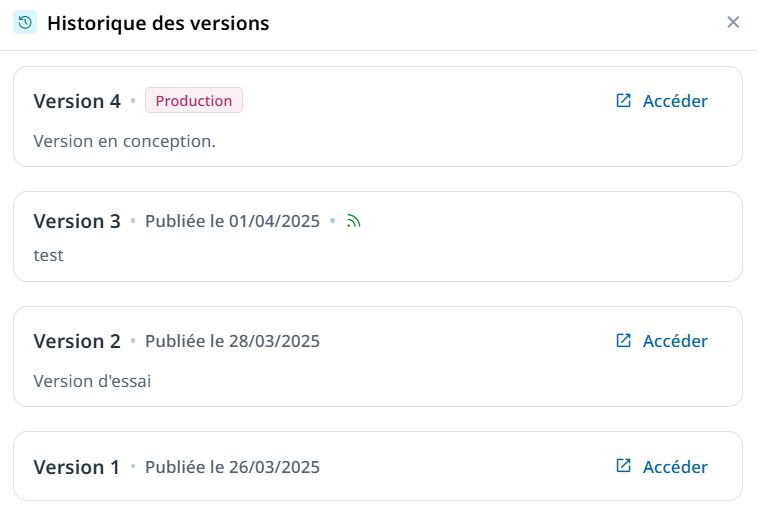The height and width of the screenshot is (509, 757).
Task: Click the "Historique des versions" heading
Action: point(158,23)
